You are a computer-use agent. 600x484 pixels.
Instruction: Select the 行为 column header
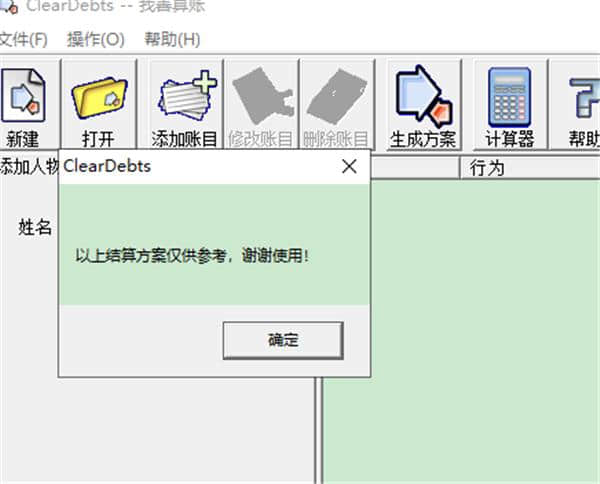click(487, 168)
